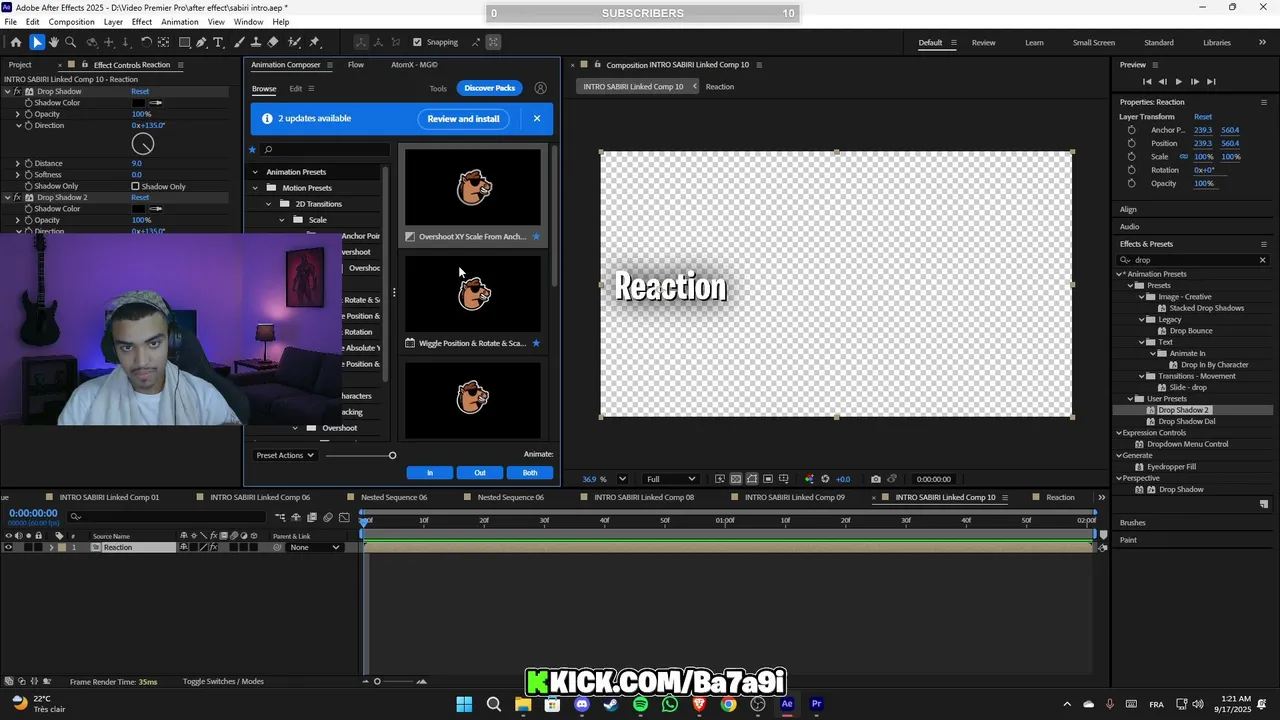Viewport: 1280px width, 720px height.
Task: Open the Composition Mini-Flowchart icon in timeline
Action: pos(280,517)
